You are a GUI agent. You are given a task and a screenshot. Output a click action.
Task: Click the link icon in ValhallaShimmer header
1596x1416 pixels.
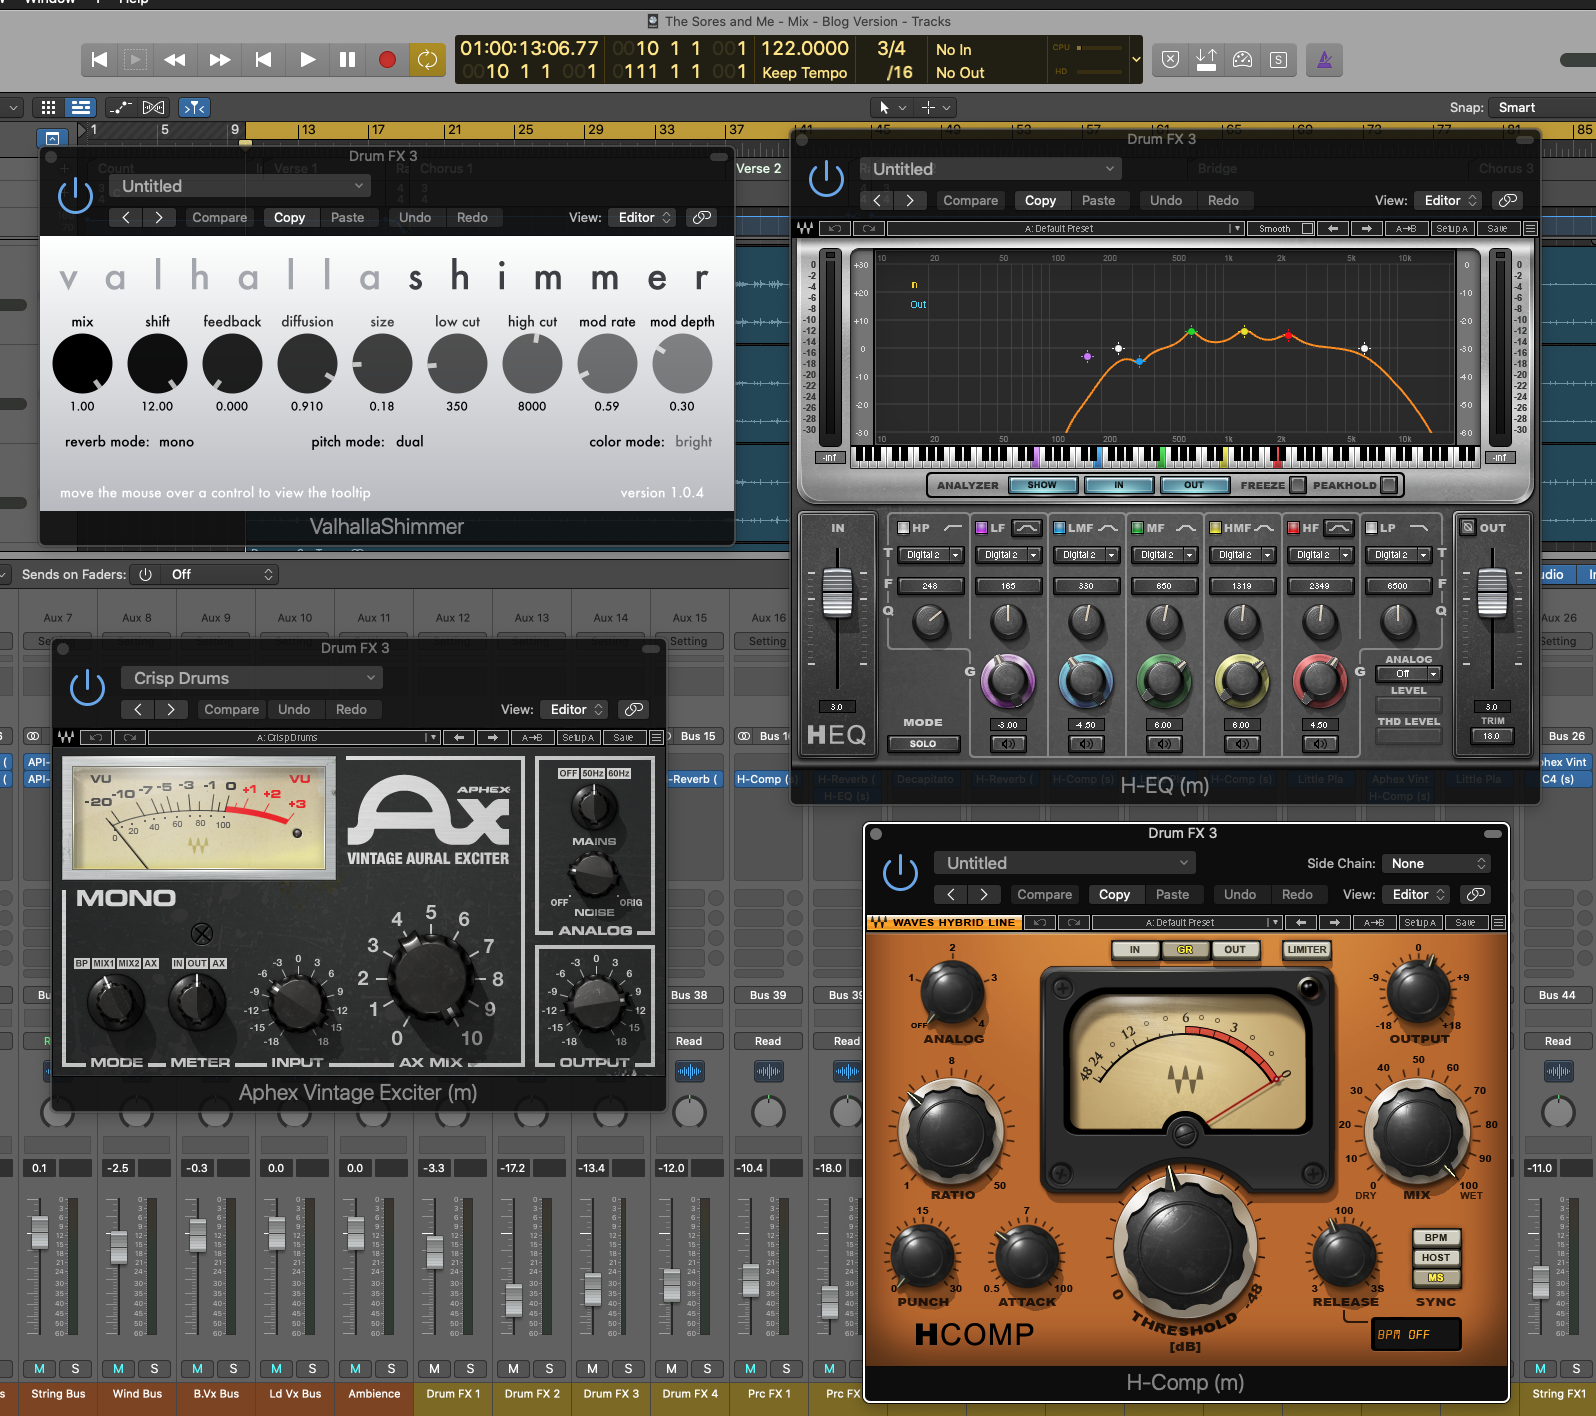point(702,217)
